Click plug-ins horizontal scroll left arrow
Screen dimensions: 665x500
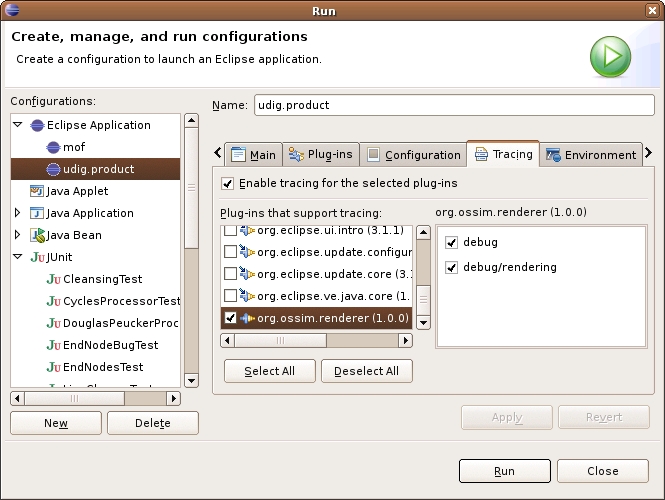click(228, 340)
